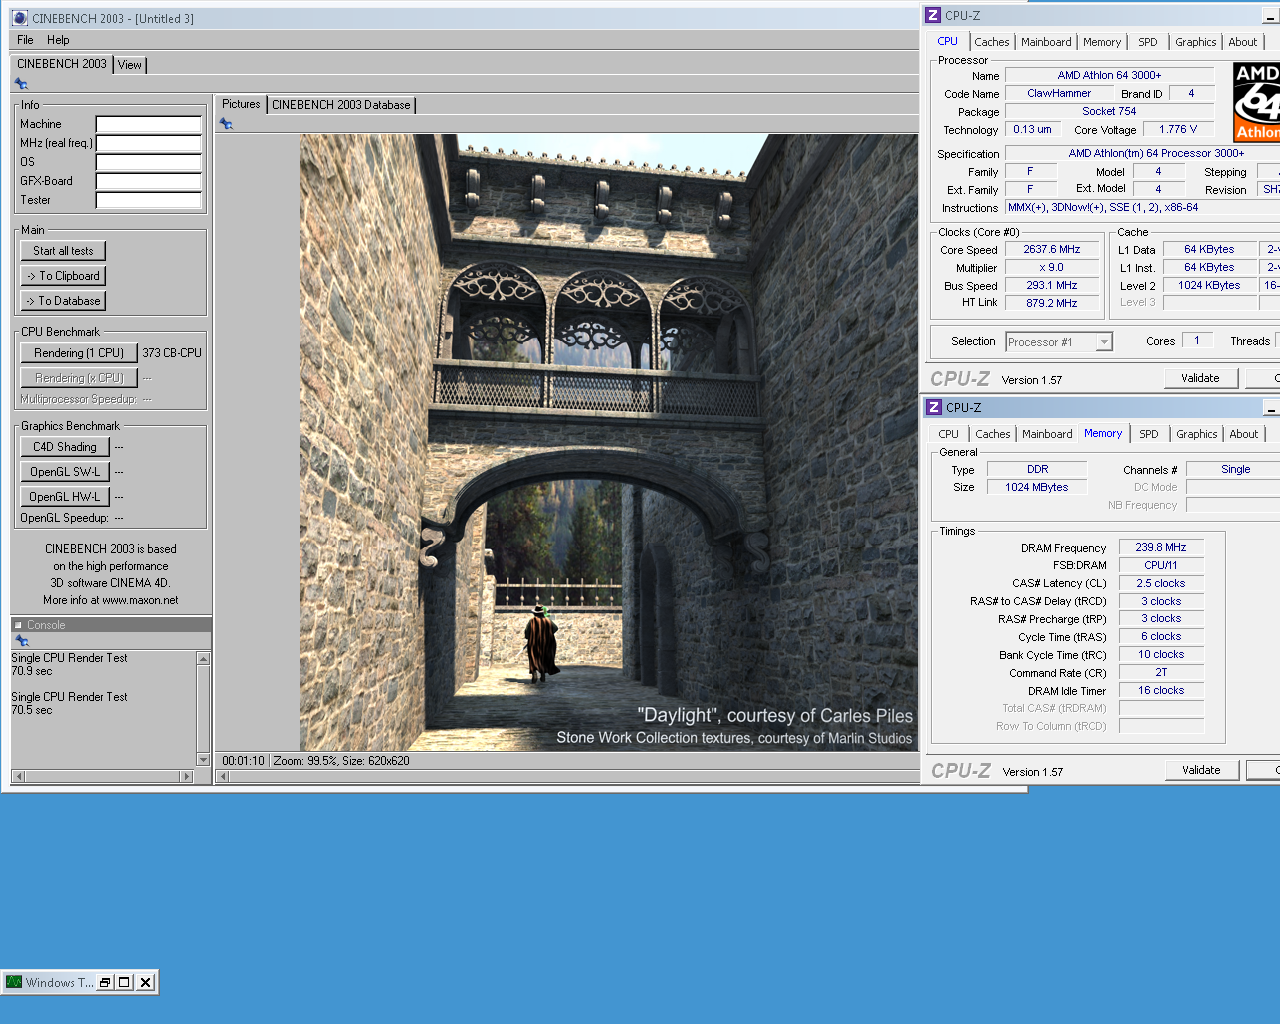Click the Start all tests button
1280x1024 pixels.
(x=63, y=251)
